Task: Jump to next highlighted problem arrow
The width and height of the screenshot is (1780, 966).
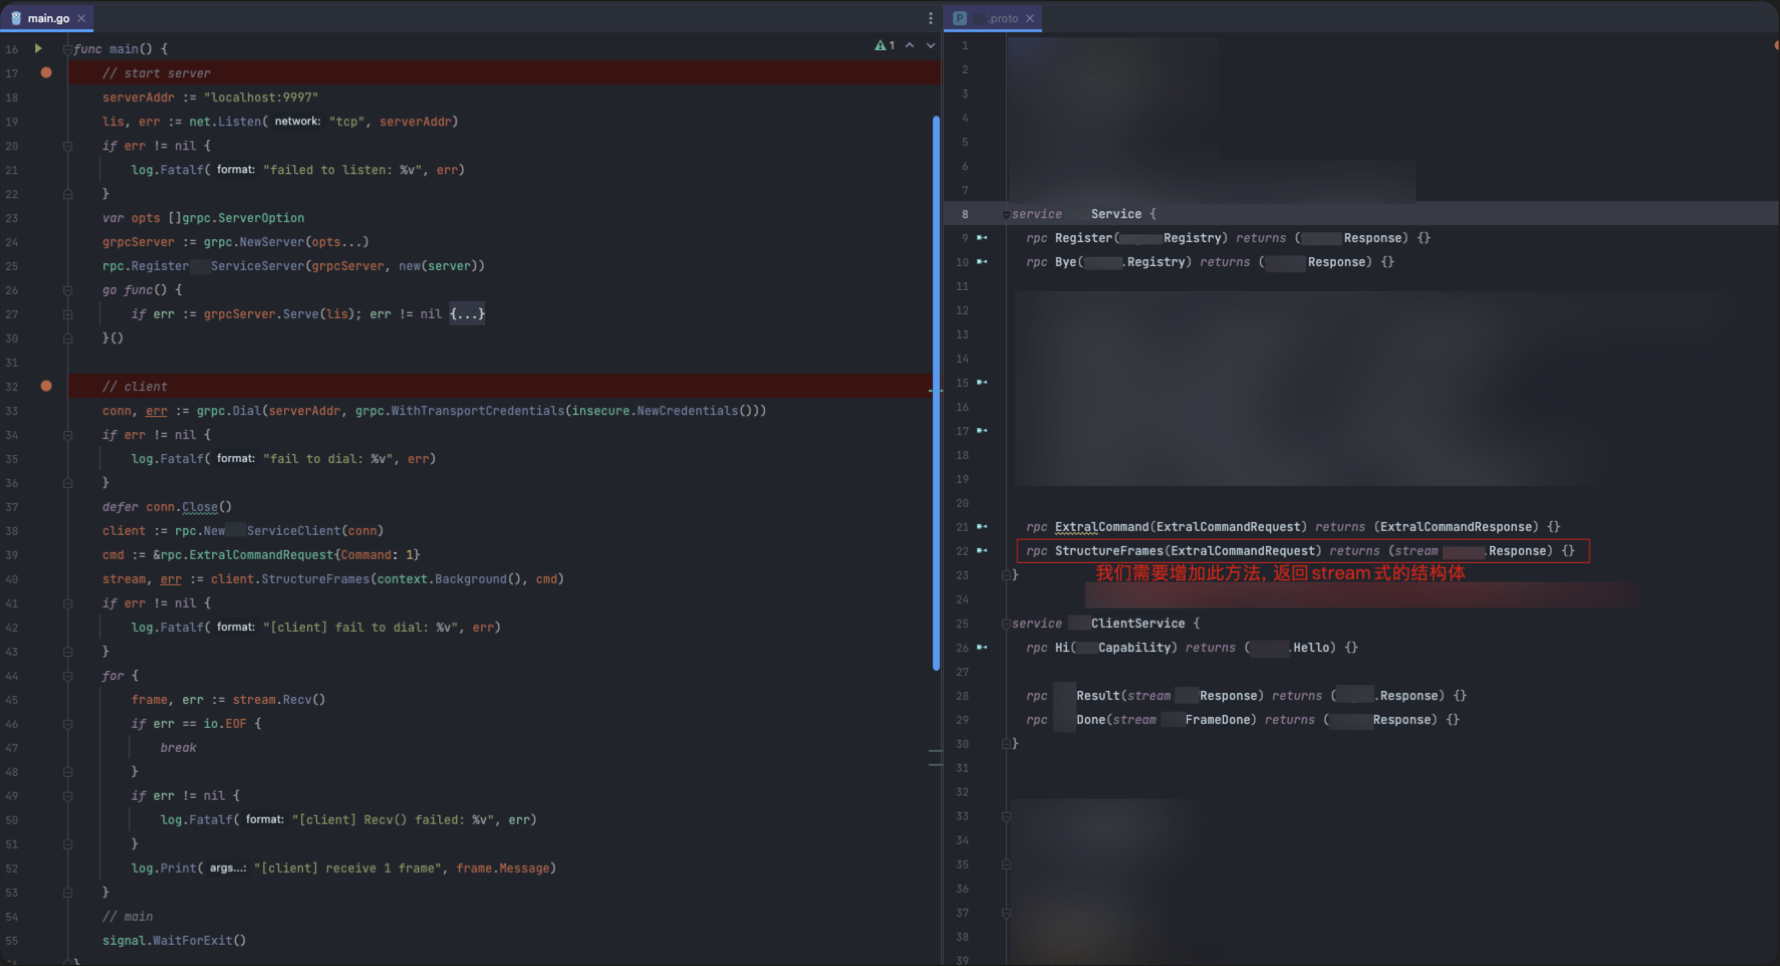Action: click(x=930, y=45)
